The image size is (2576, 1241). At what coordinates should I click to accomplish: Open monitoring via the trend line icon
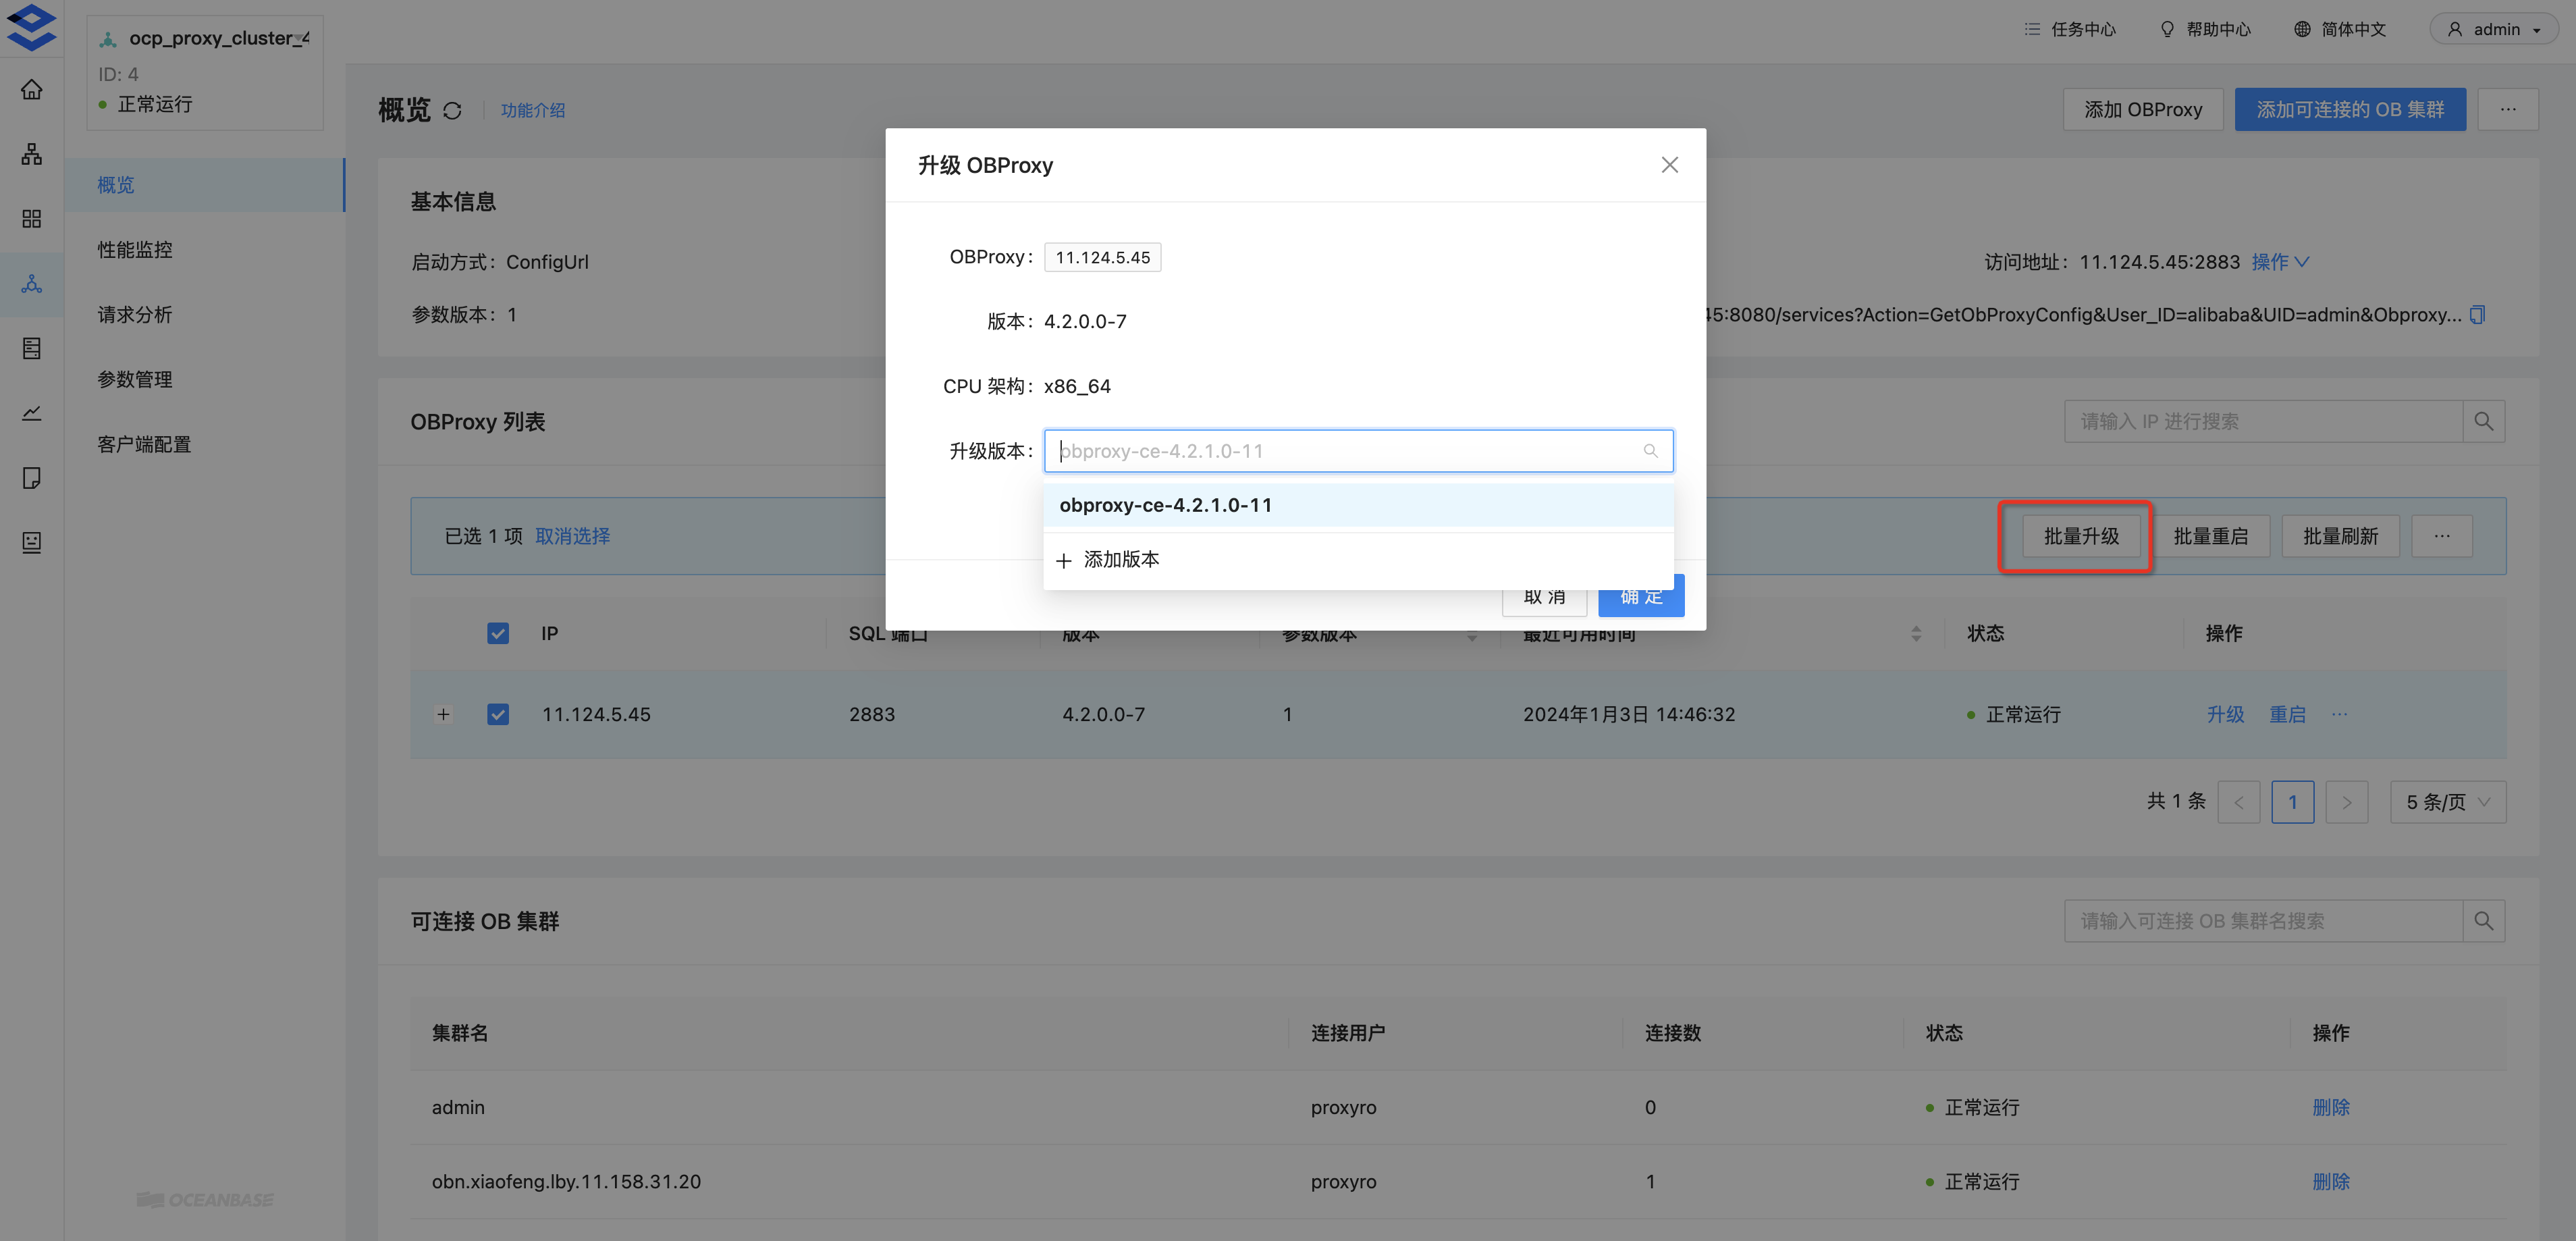[x=31, y=413]
